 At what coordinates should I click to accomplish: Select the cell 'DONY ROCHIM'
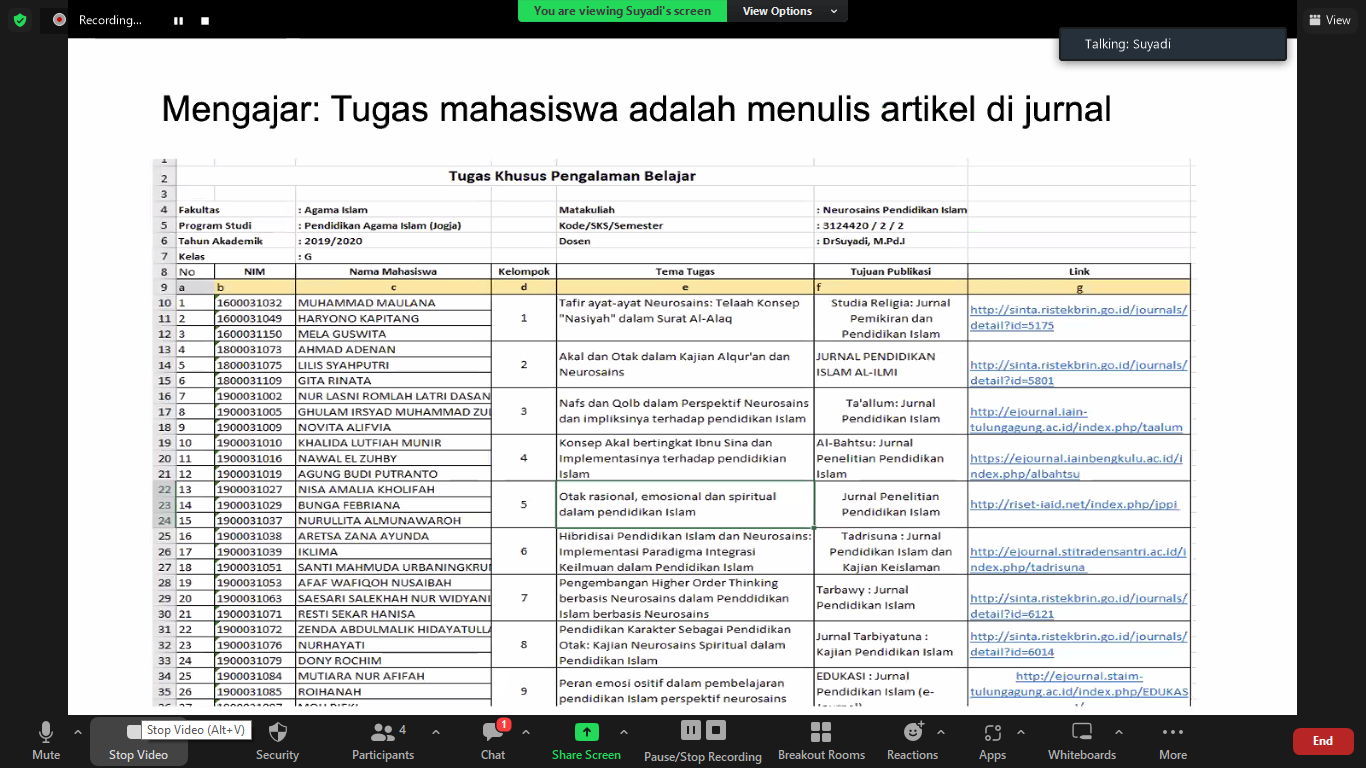393,661
